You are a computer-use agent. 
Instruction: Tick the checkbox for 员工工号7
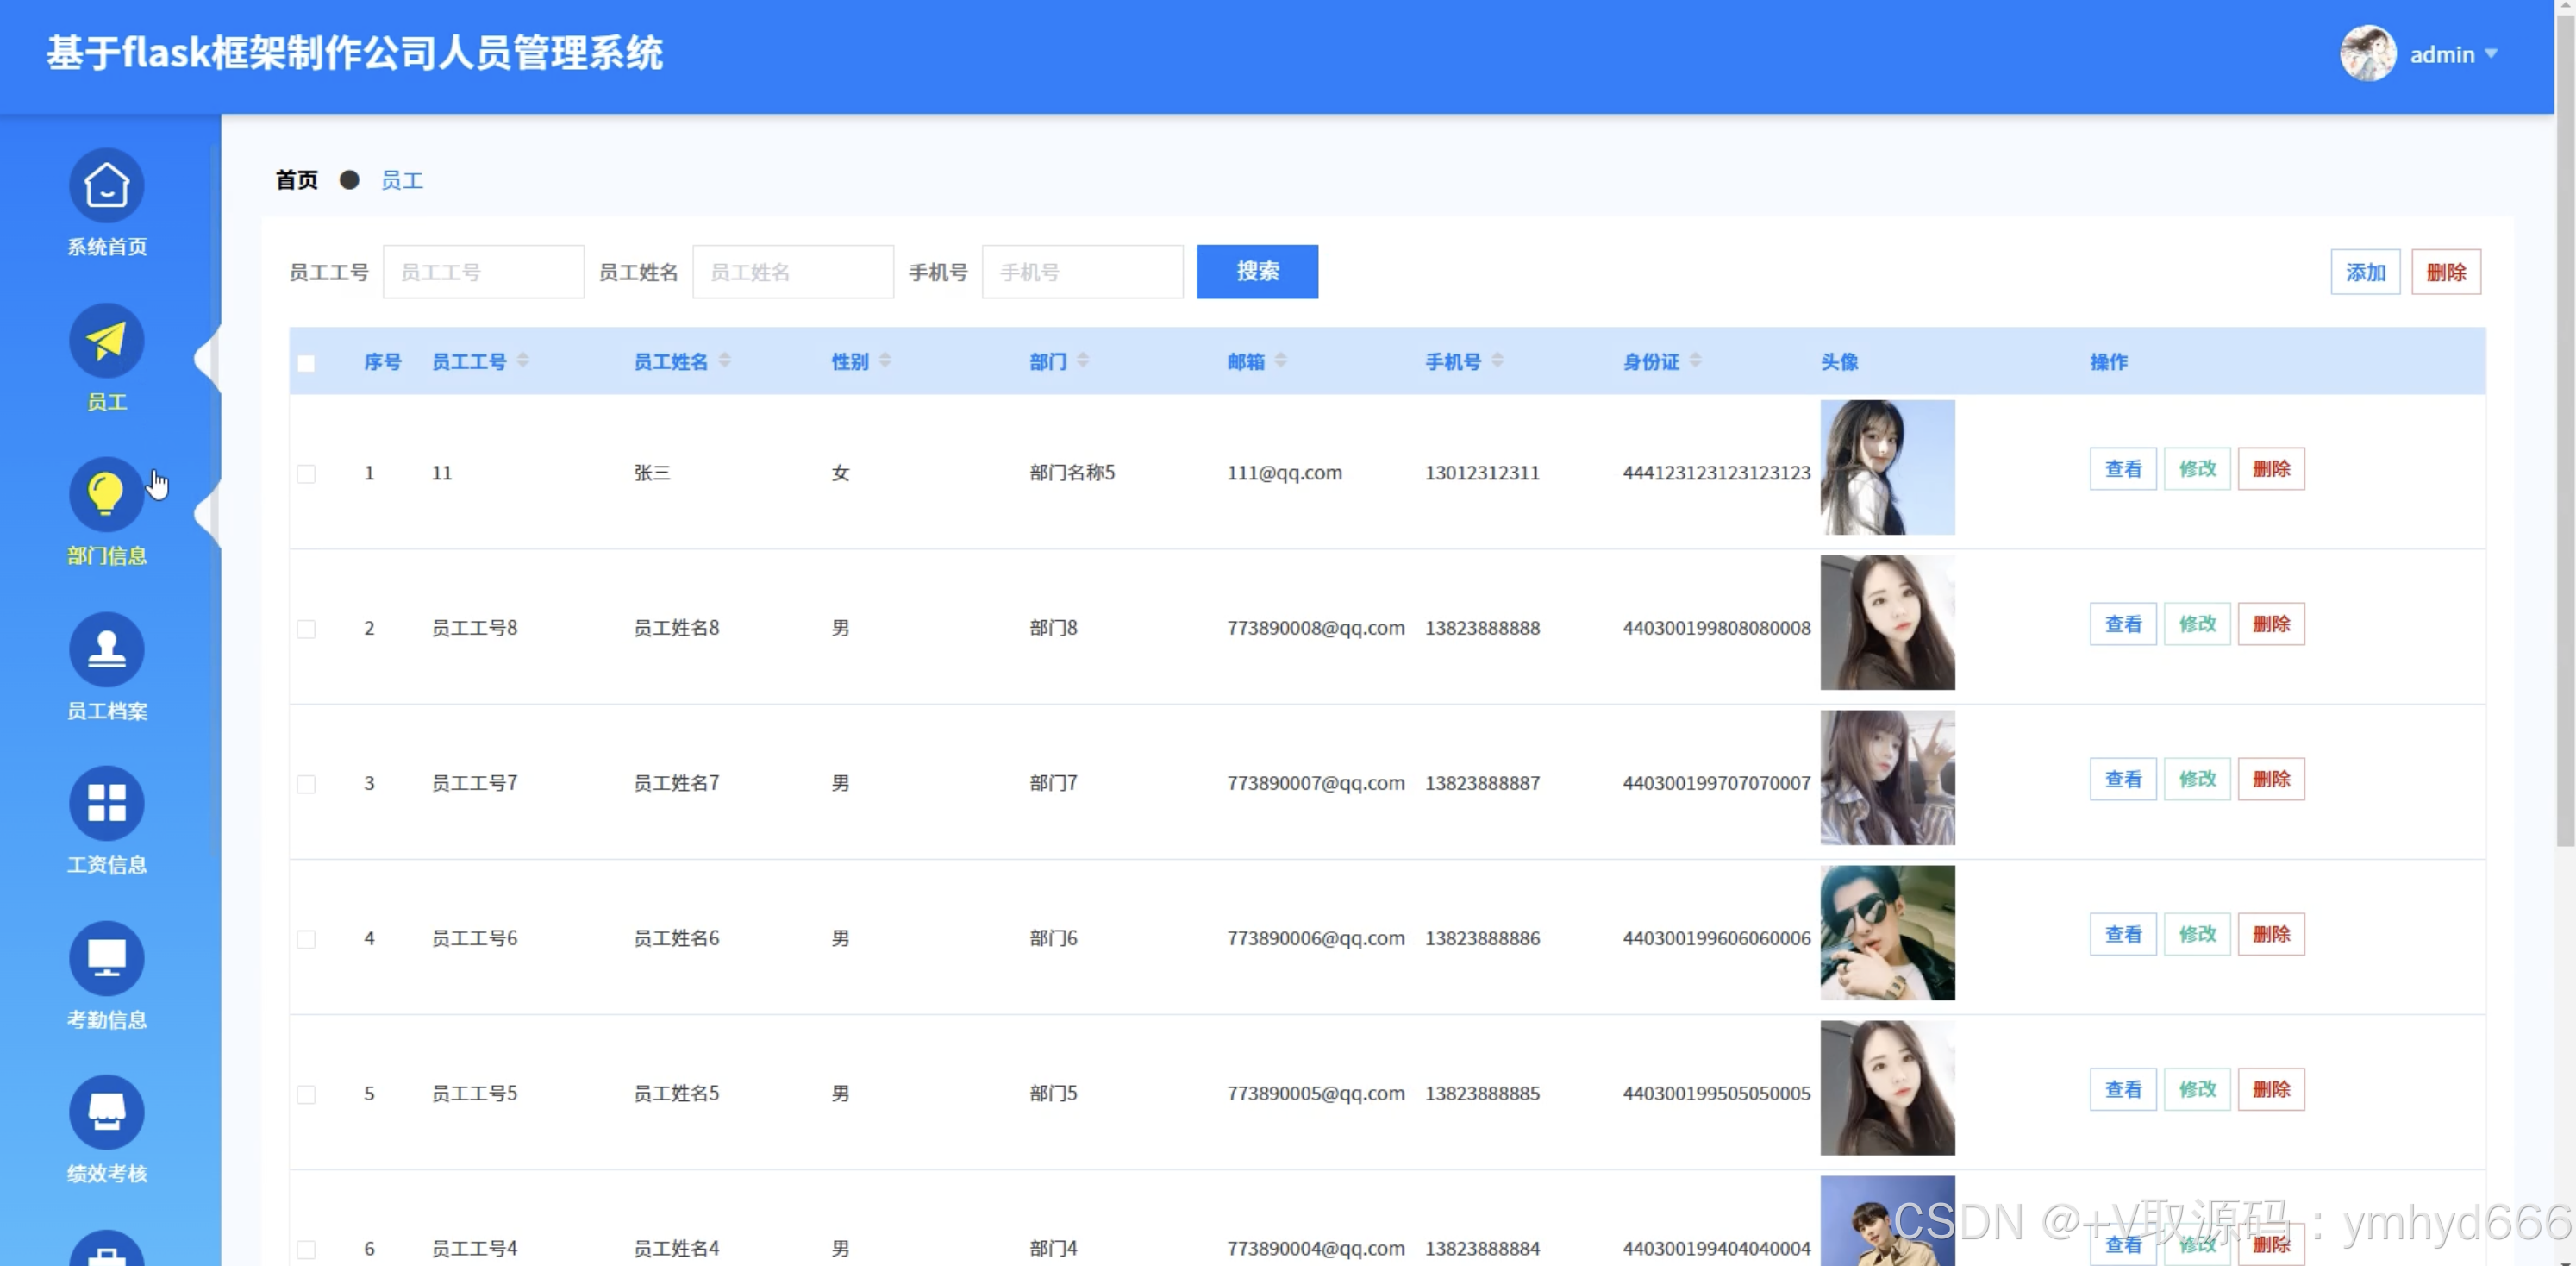306,784
